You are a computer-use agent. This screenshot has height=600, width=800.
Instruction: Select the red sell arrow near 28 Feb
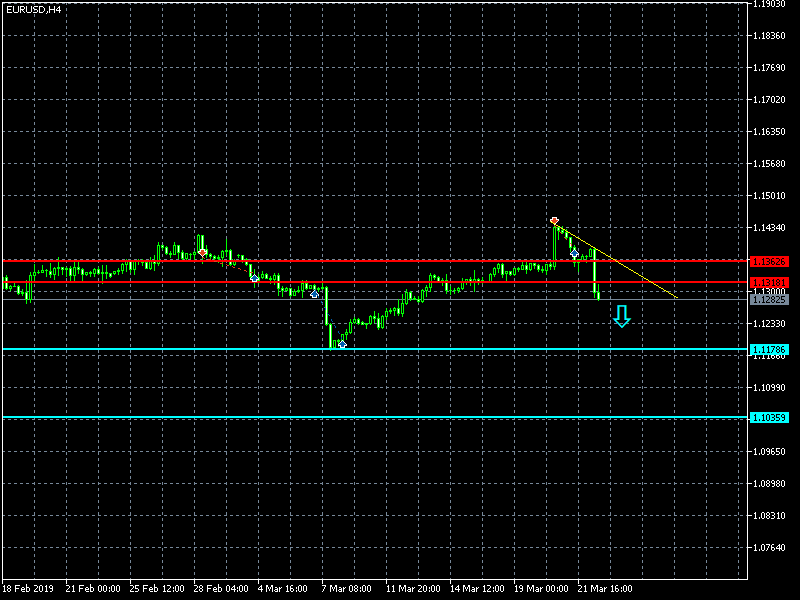pyautogui.click(x=203, y=253)
